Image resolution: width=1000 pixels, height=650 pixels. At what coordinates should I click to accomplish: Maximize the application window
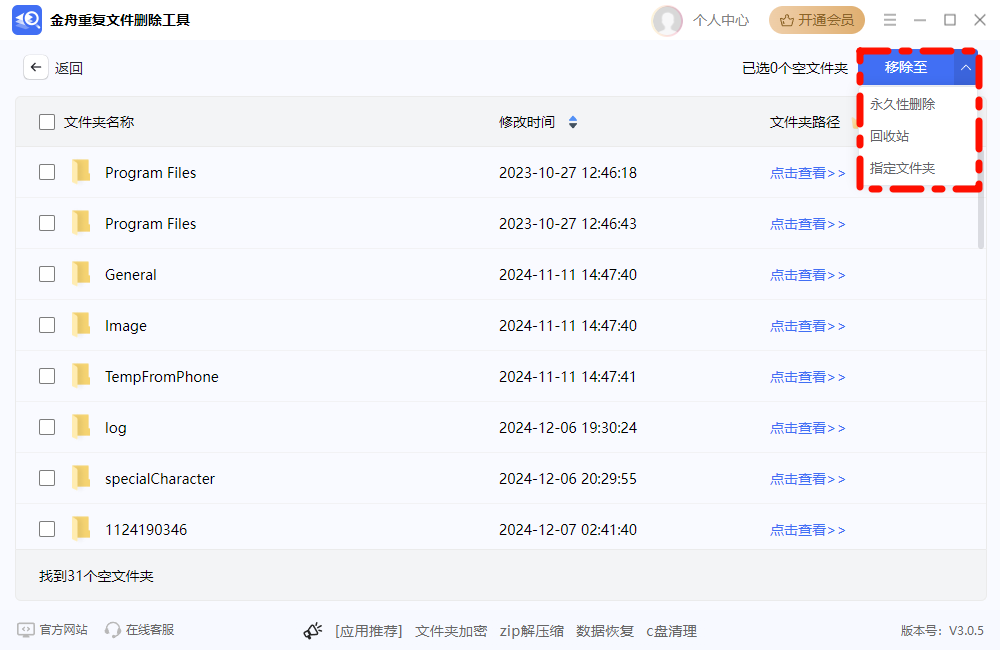[x=950, y=20]
